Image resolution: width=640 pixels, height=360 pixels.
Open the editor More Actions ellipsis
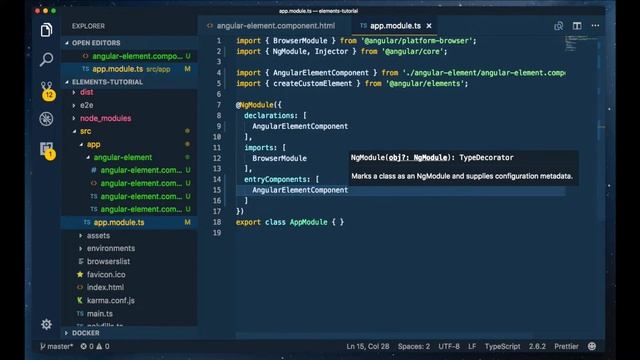(x=595, y=26)
